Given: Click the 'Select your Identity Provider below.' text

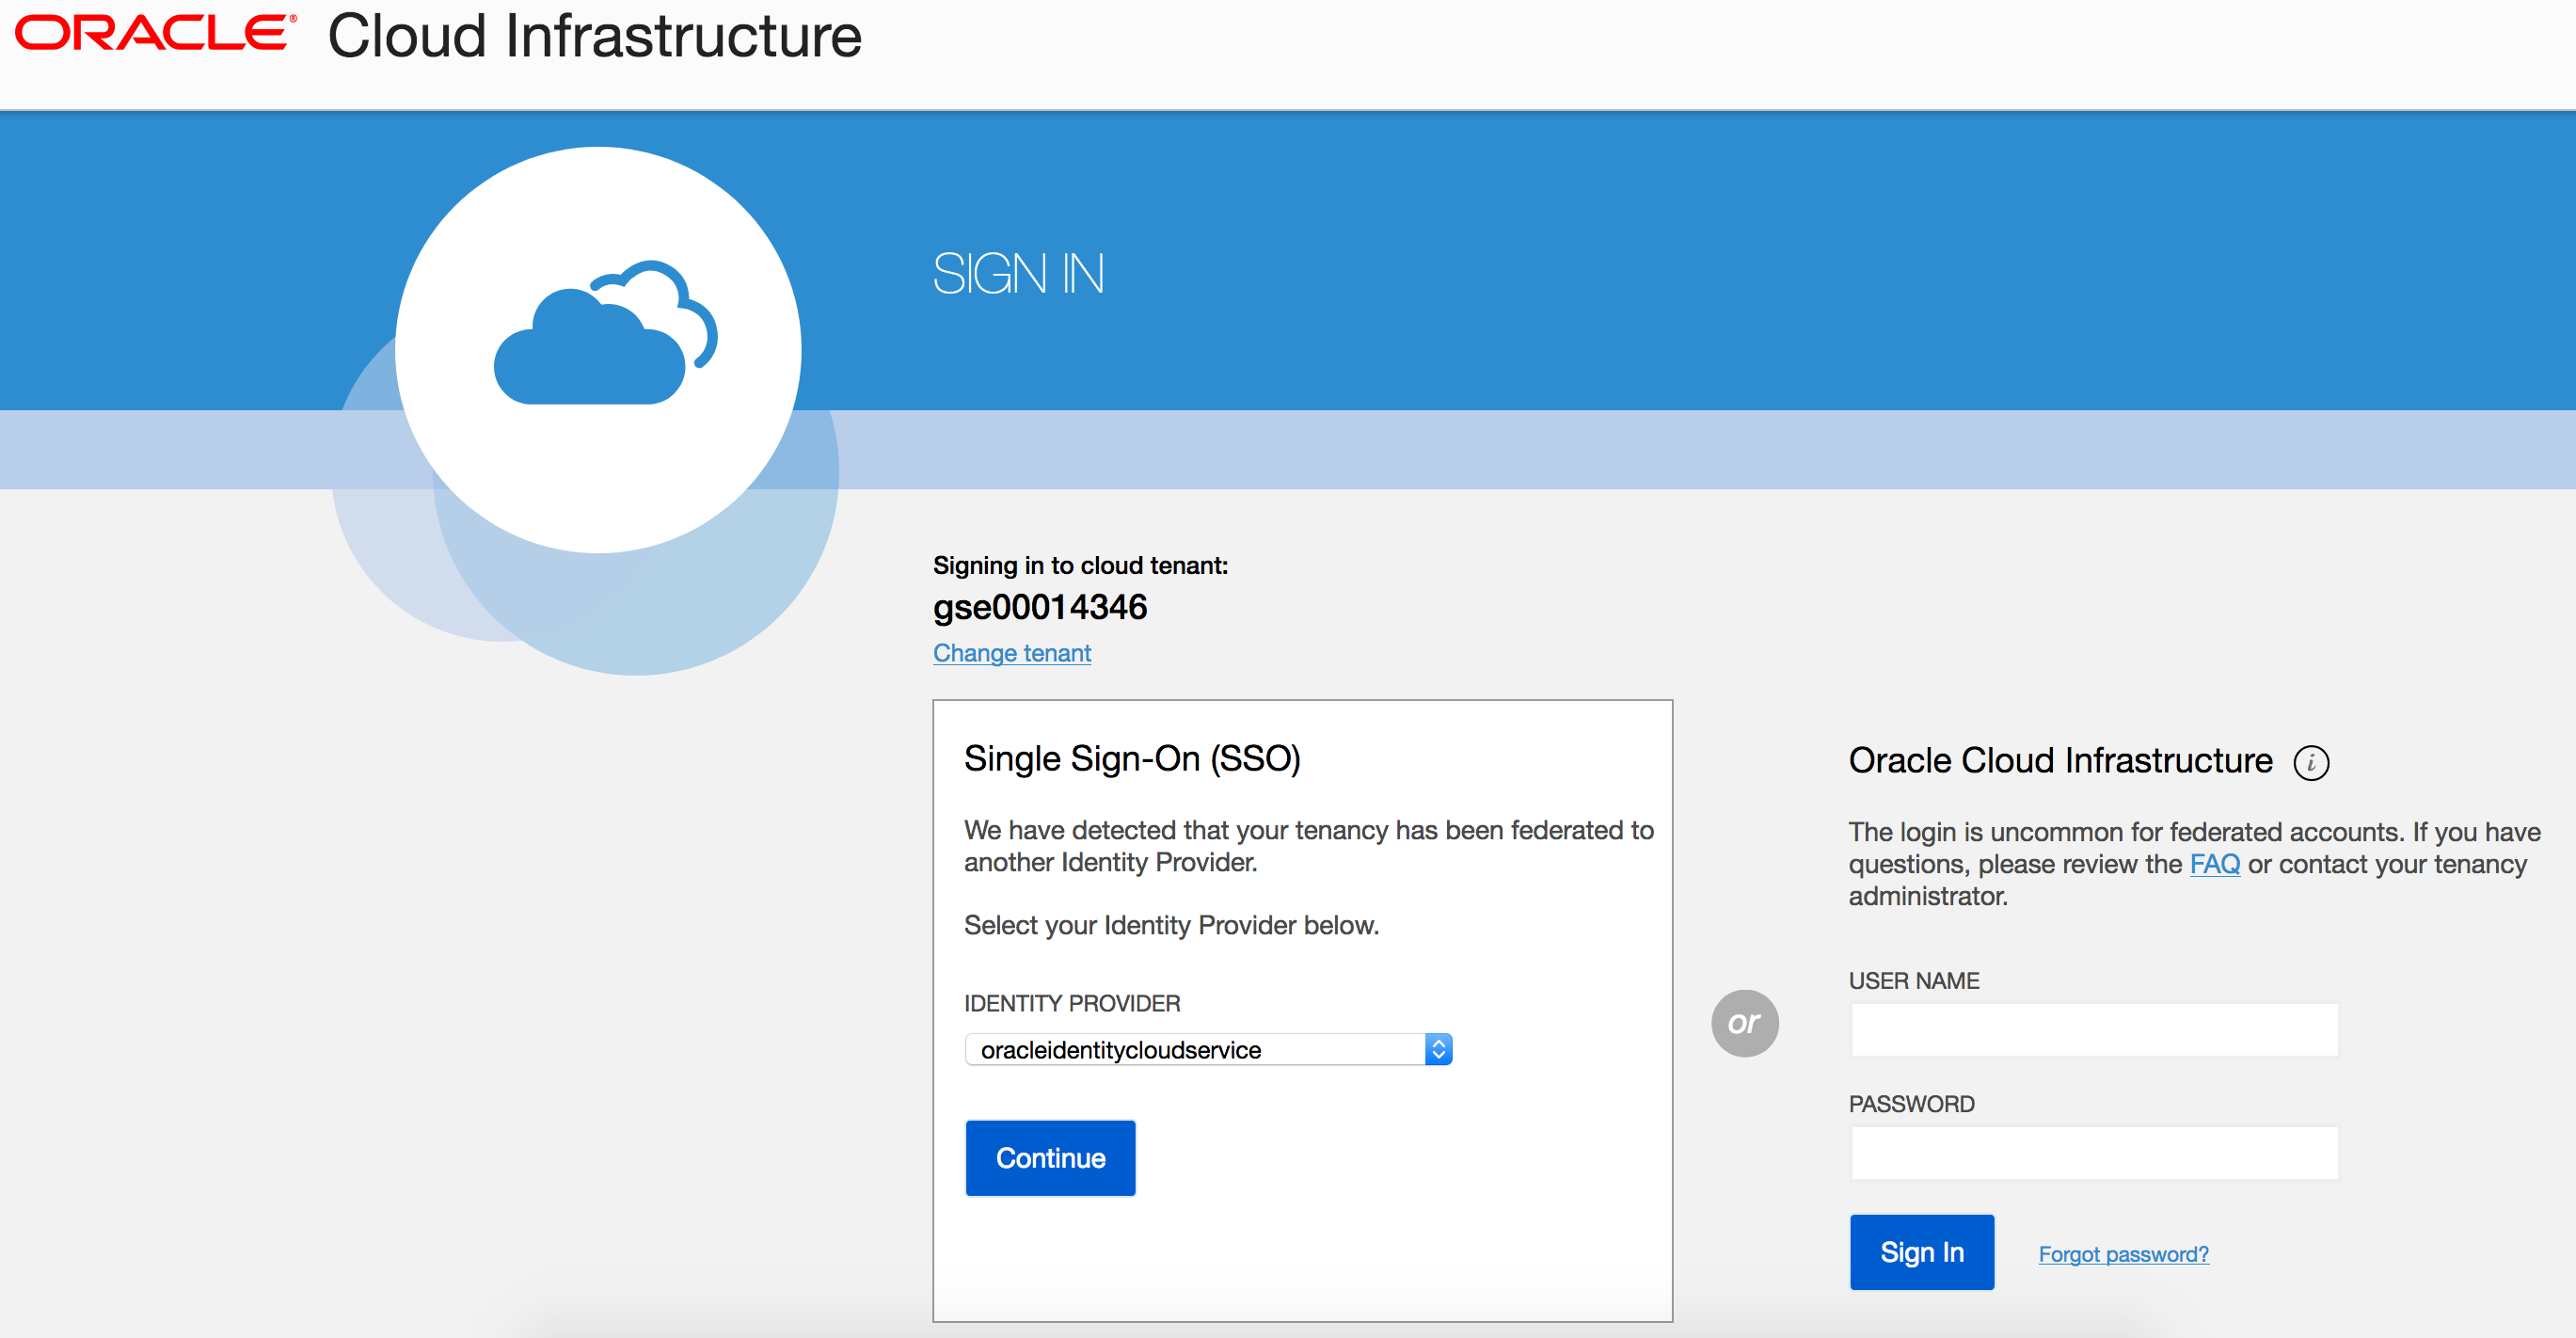Looking at the screenshot, I should (x=1171, y=925).
